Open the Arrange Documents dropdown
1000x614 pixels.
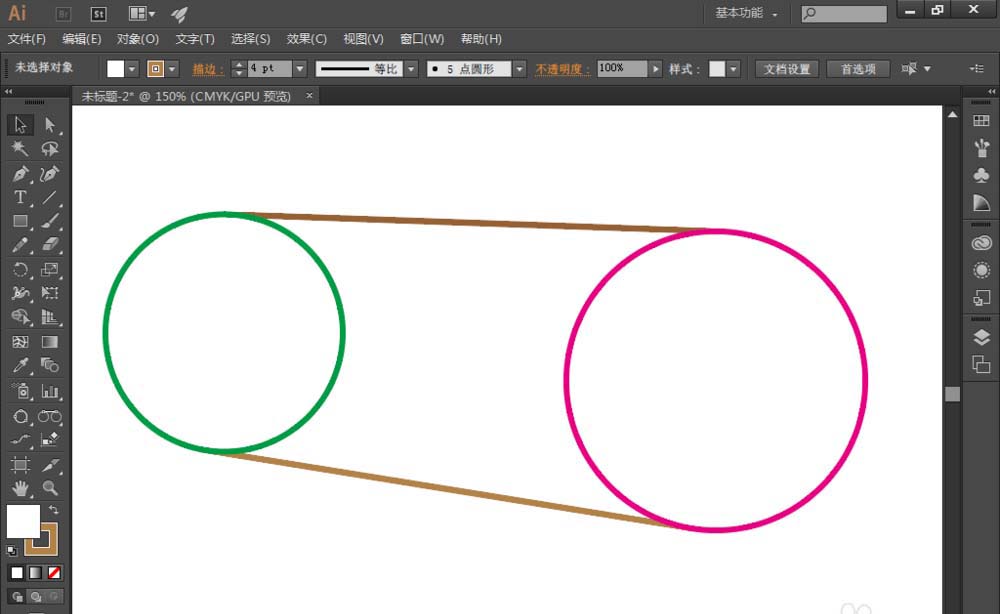[x=142, y=14]
